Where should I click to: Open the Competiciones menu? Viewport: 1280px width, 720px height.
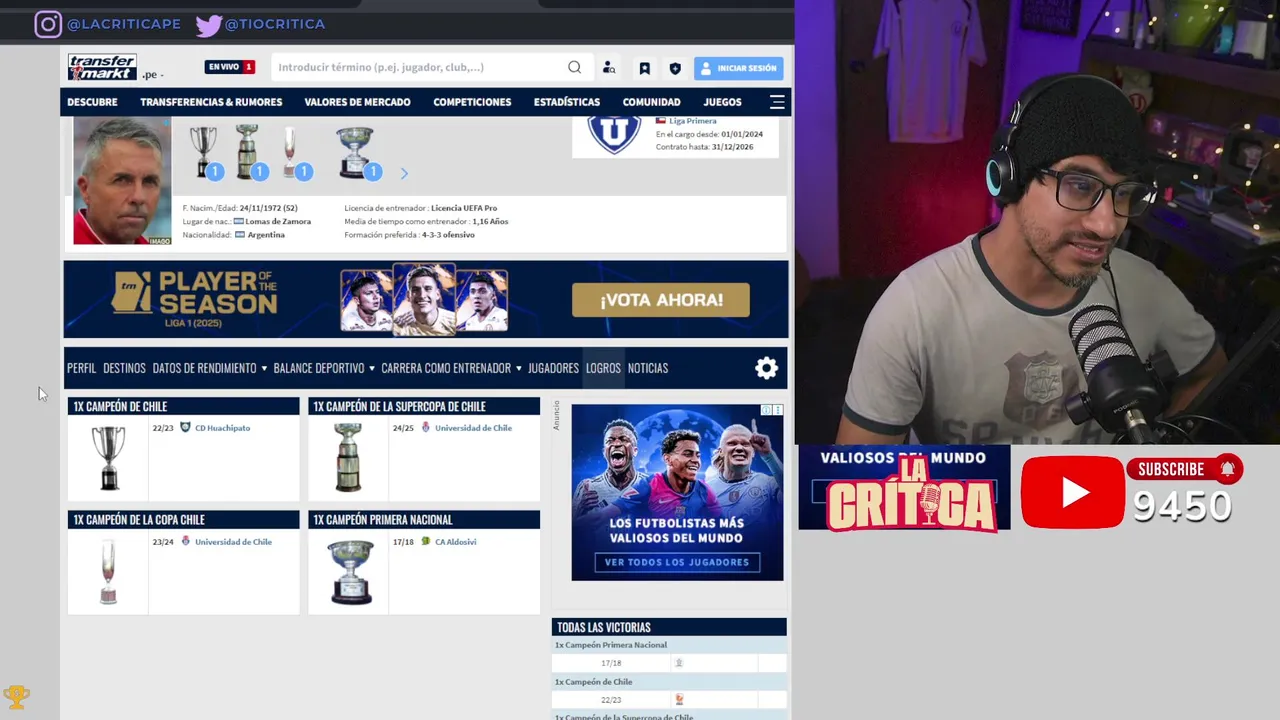click(x=472, y=102)
